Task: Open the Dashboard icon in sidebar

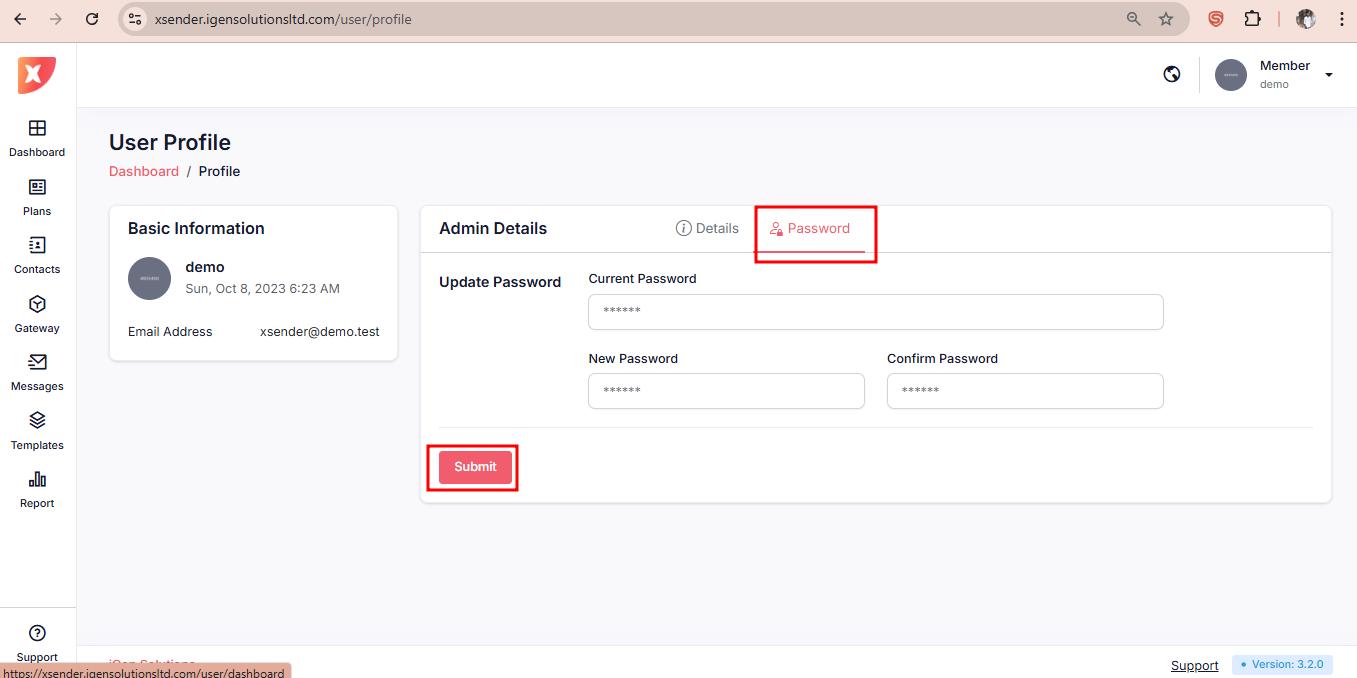Action: pyautogui.click(x=37, y=129)
